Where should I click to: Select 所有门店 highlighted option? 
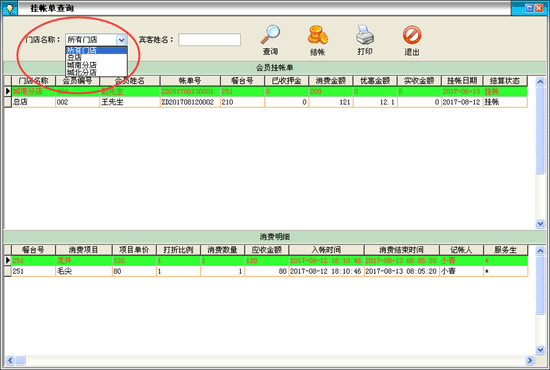tap(82, 50)
